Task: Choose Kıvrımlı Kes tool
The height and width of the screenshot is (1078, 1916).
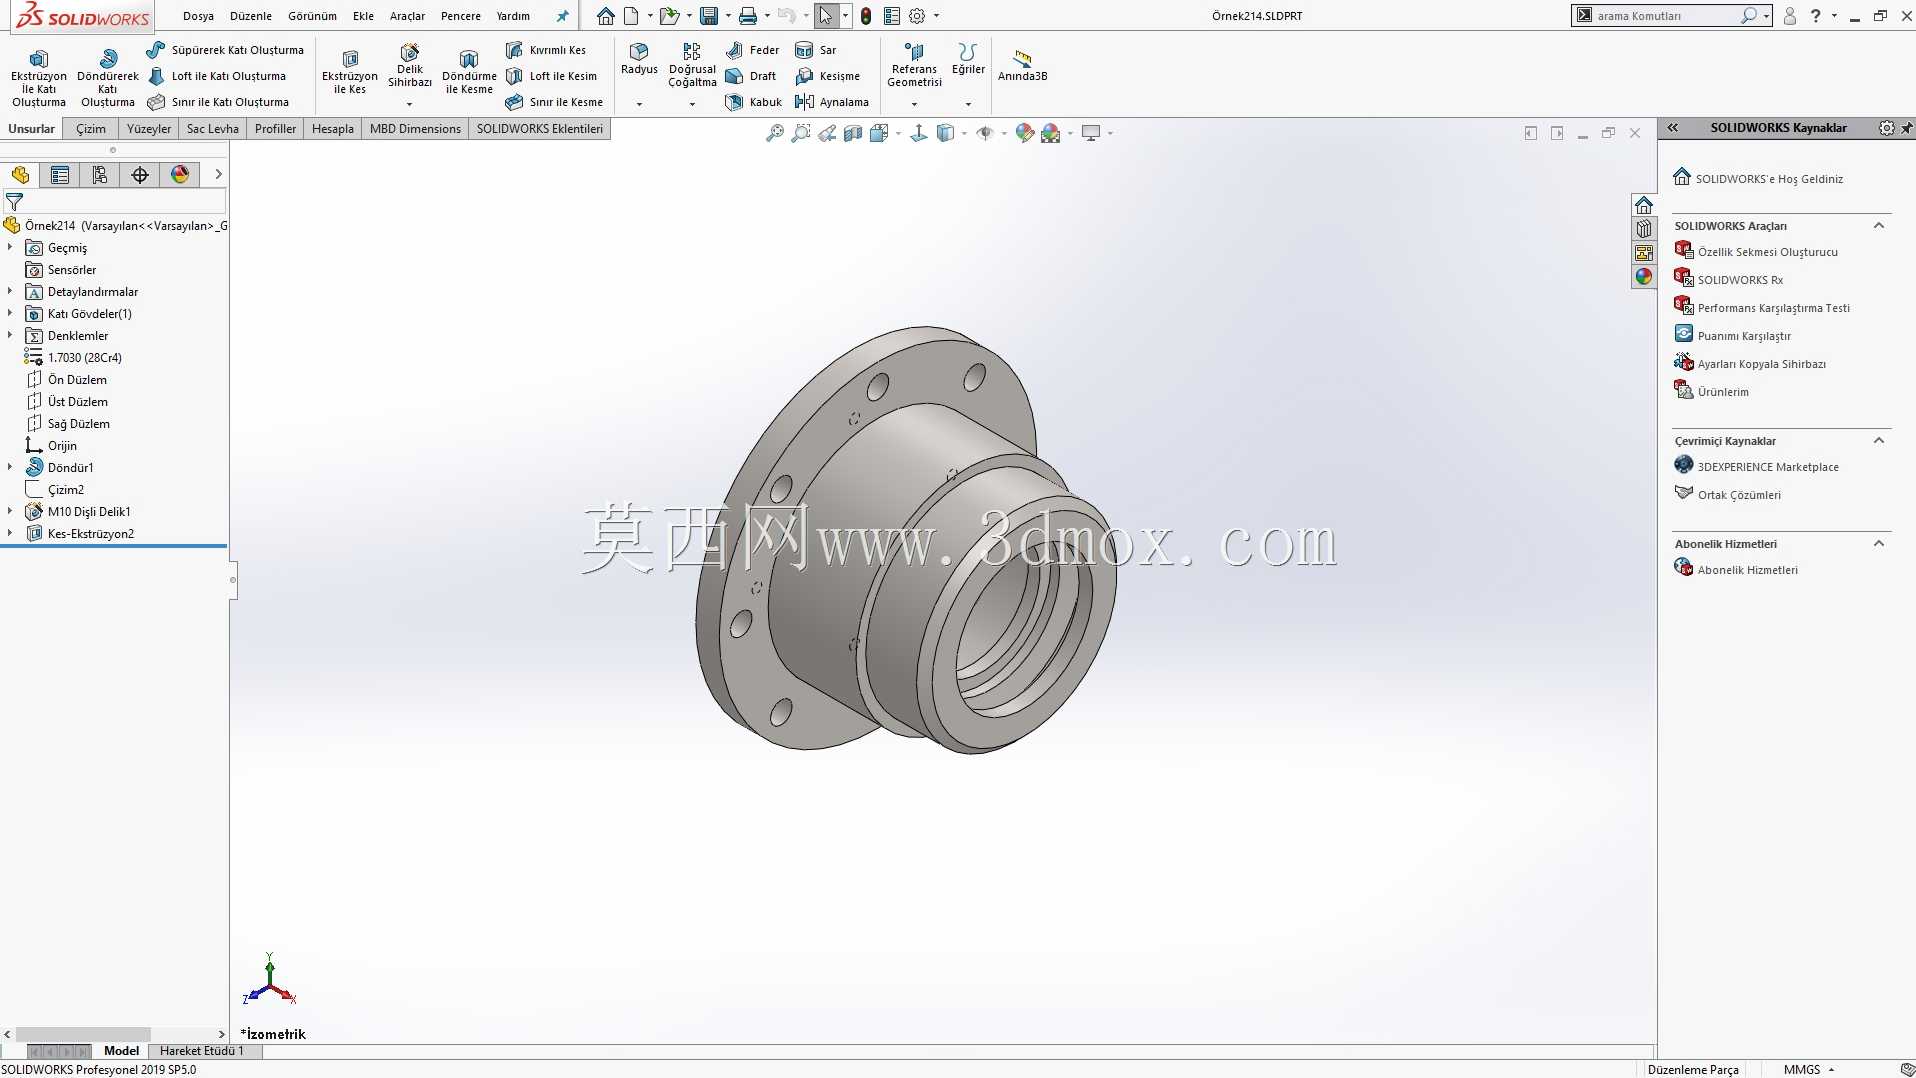Action: click(546, 50)
